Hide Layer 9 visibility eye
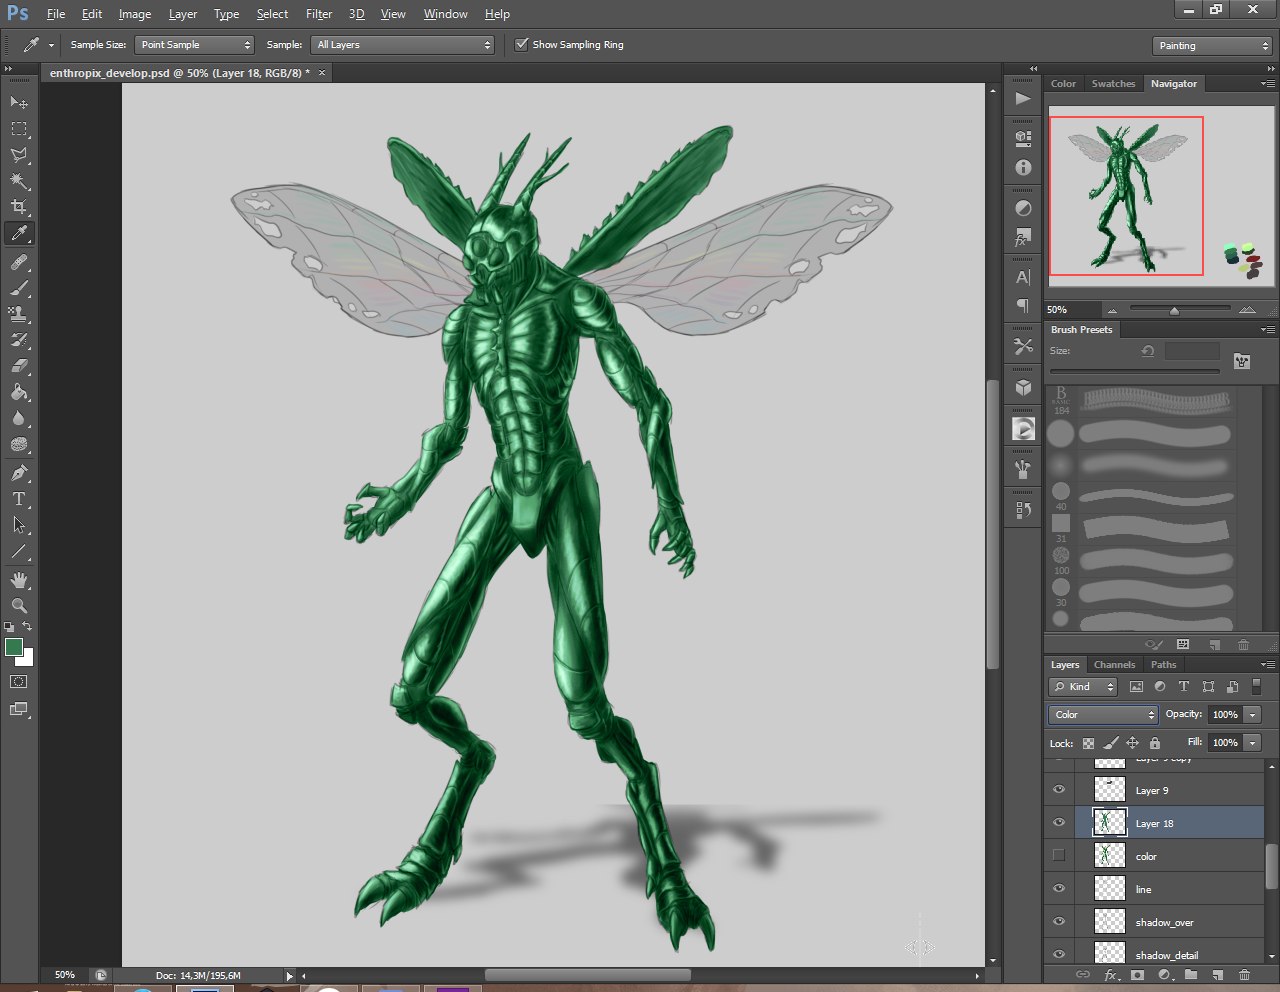Screen dimensions: 1280x992 tap(1059, 790)
